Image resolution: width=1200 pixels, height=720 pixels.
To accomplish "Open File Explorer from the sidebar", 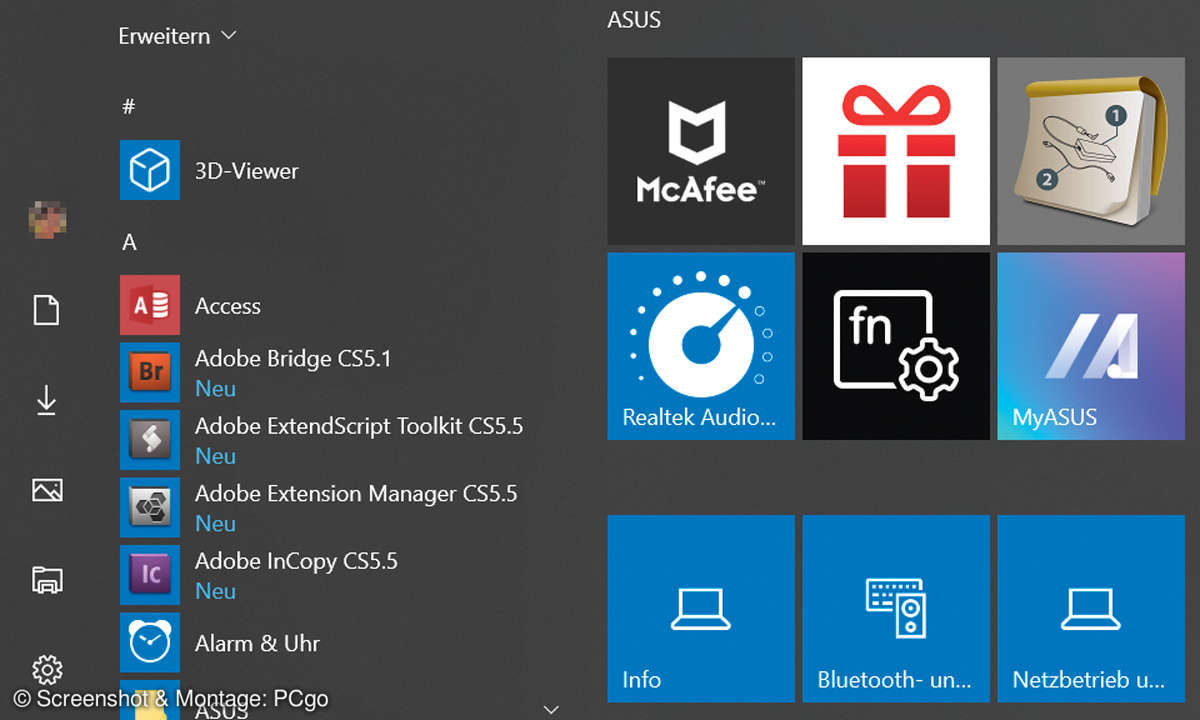I will click(x=47, y=579).
